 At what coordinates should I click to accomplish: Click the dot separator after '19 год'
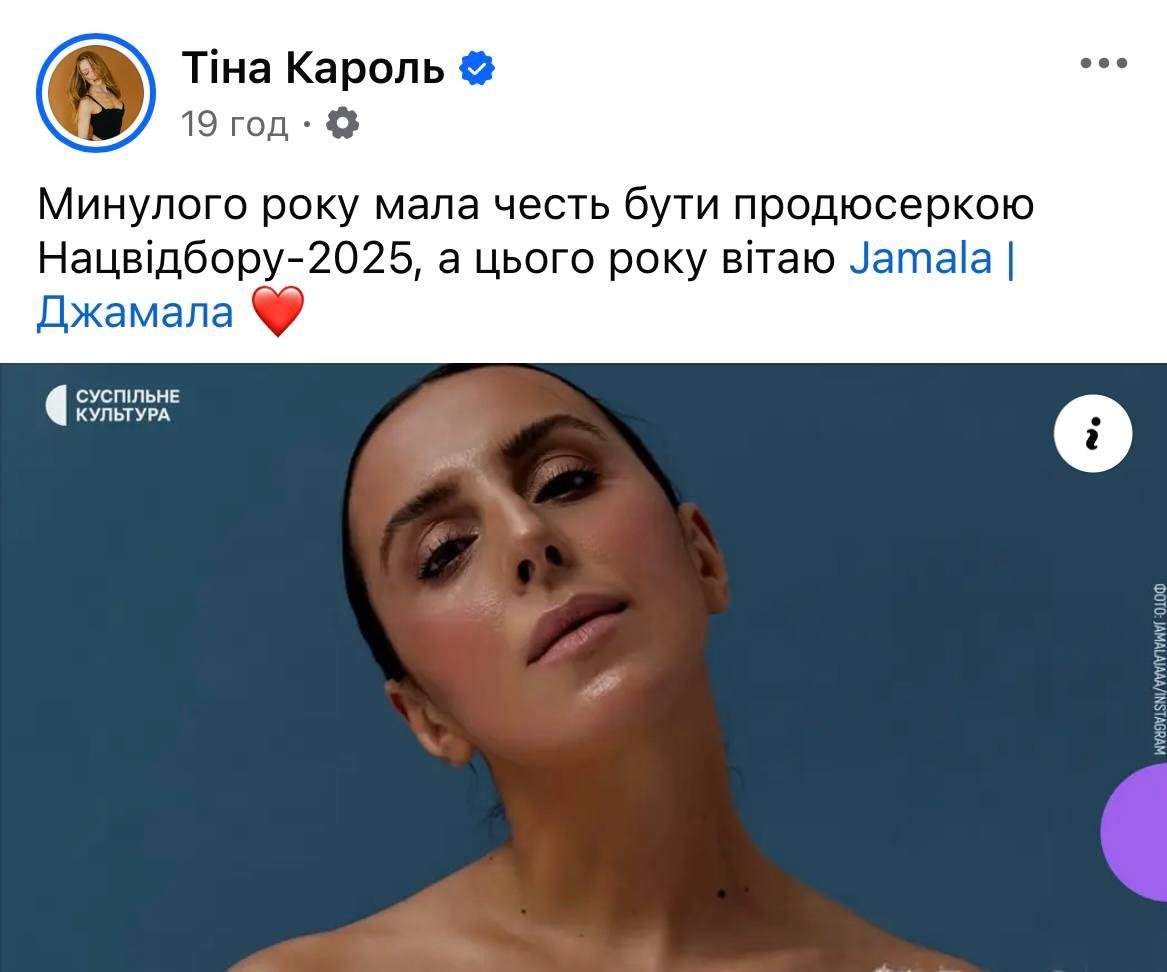point(307,124)
